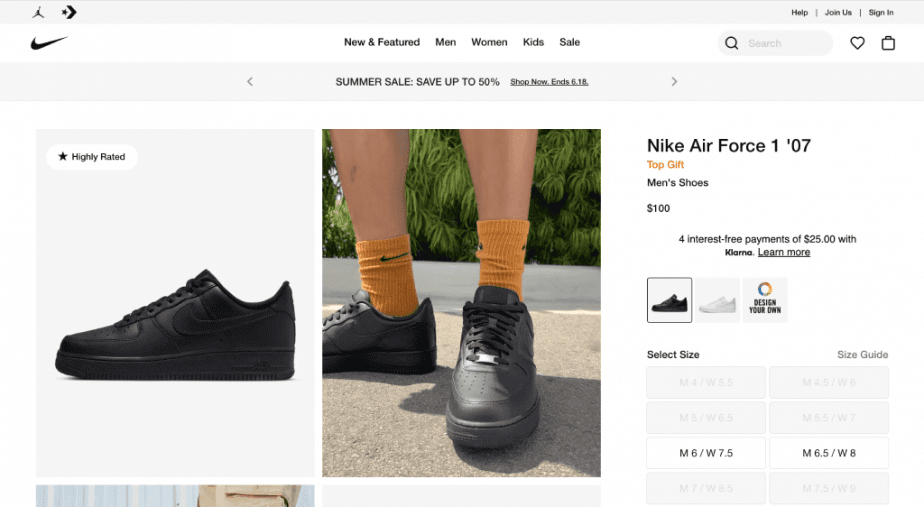Click the Help link
The height and width of the screenshot is (507, 924).
coord(800,12)
